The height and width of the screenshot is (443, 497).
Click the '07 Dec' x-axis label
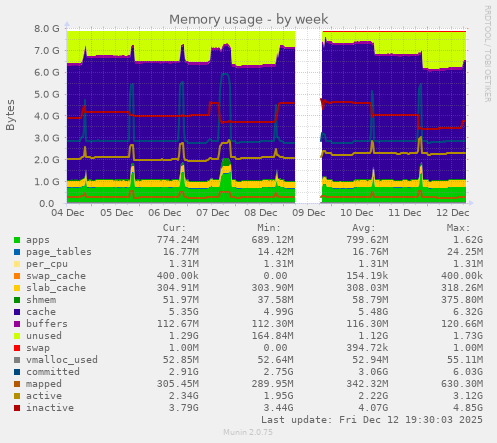213,213
